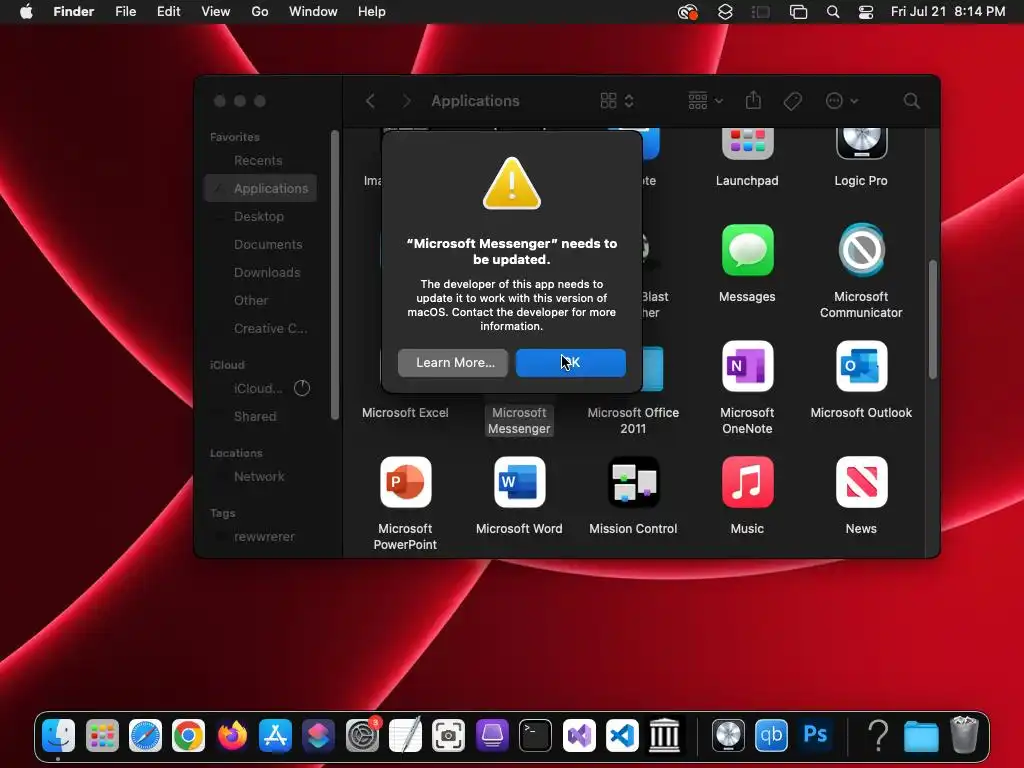Open Safari from the Dock
Viewport: 1024px width, 768px height.
pos(145,736)
